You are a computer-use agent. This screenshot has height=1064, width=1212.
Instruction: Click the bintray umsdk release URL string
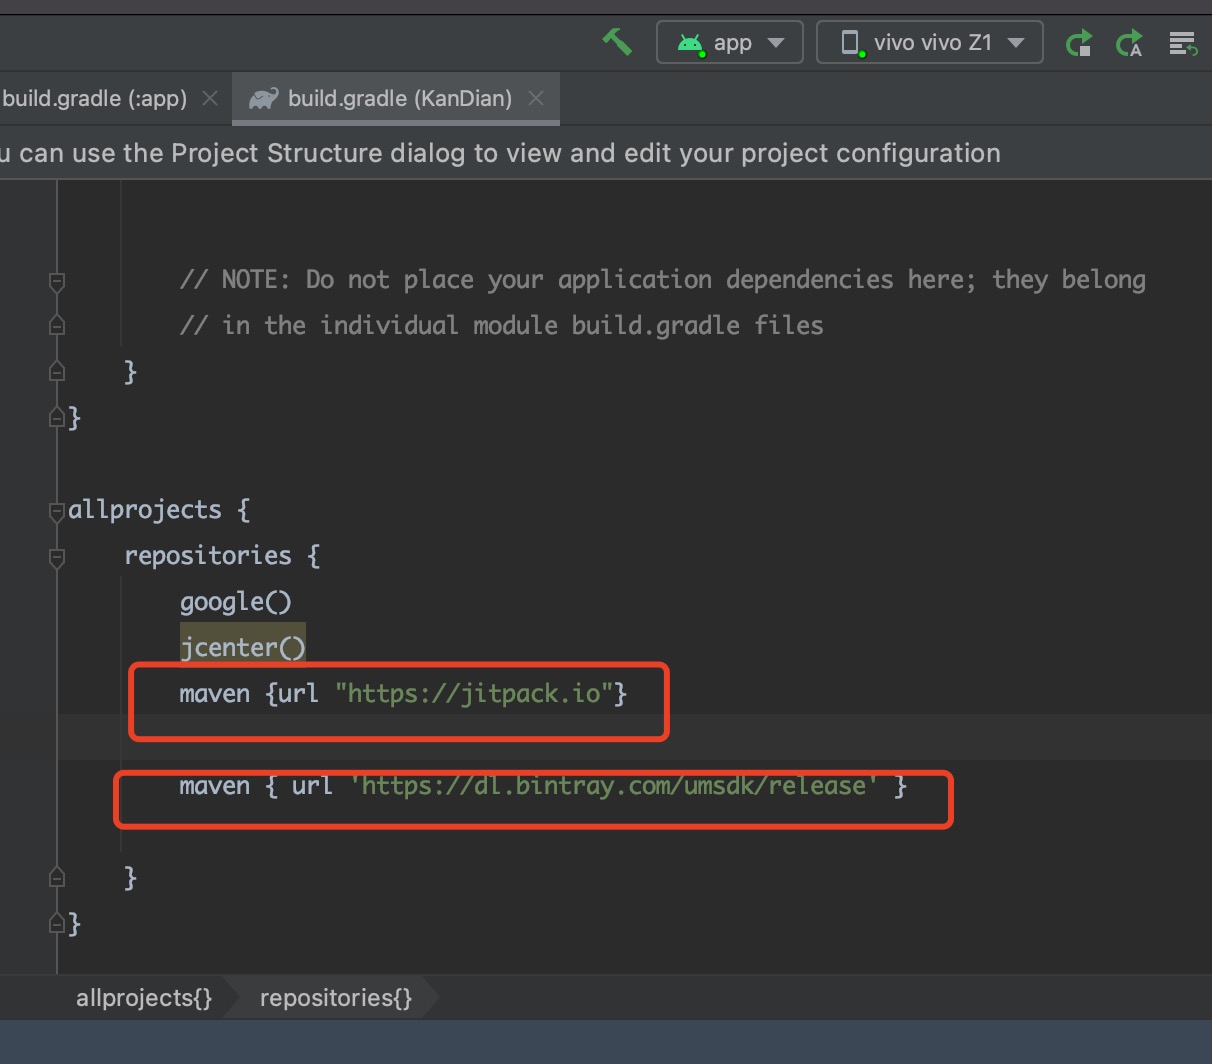click(614, 785)
